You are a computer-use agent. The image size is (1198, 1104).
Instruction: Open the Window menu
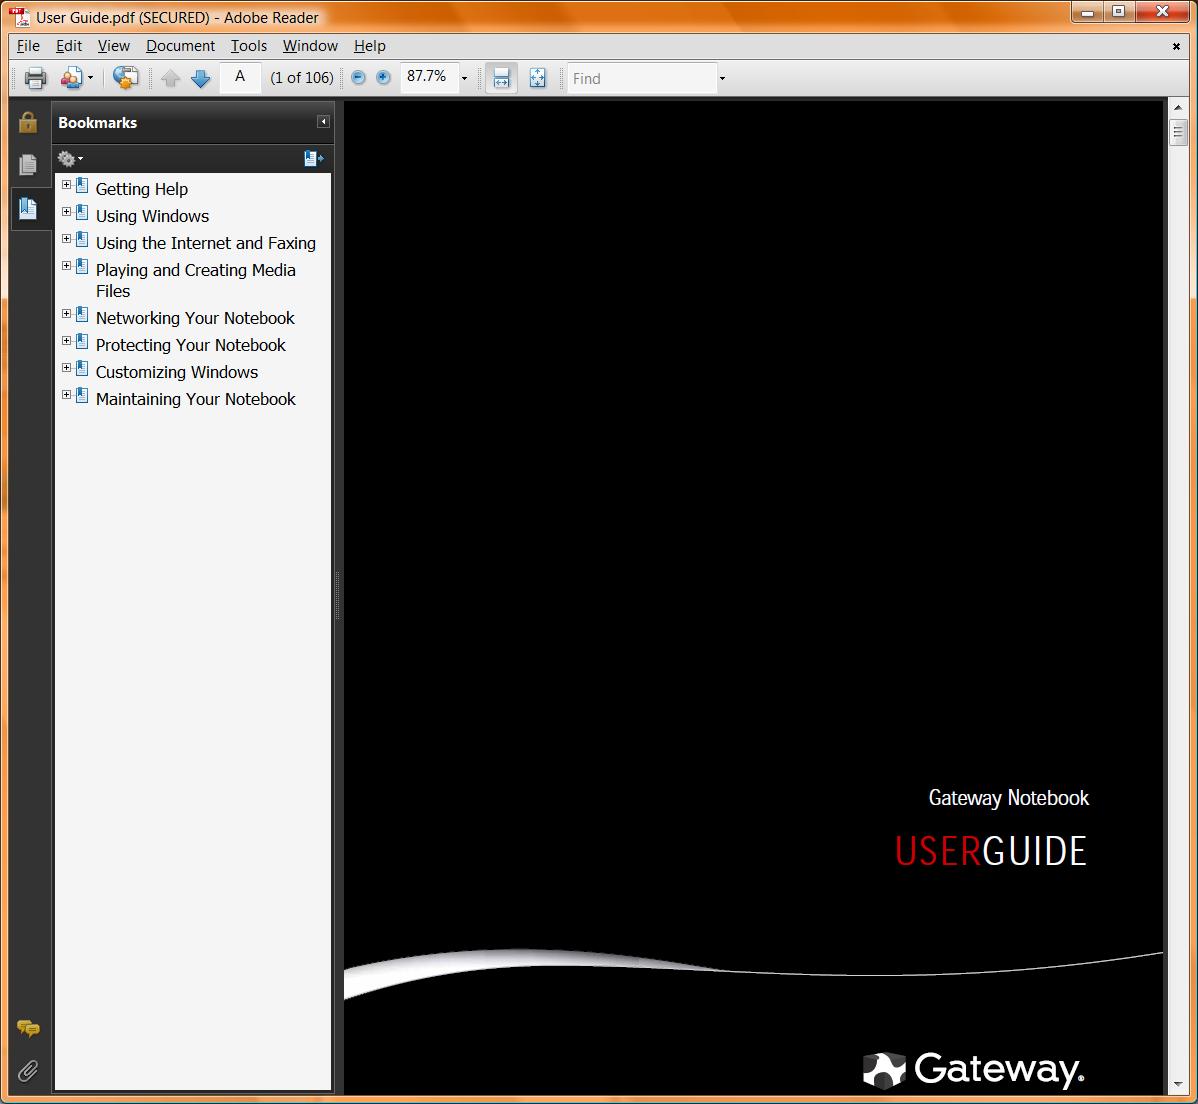[310, 46]
